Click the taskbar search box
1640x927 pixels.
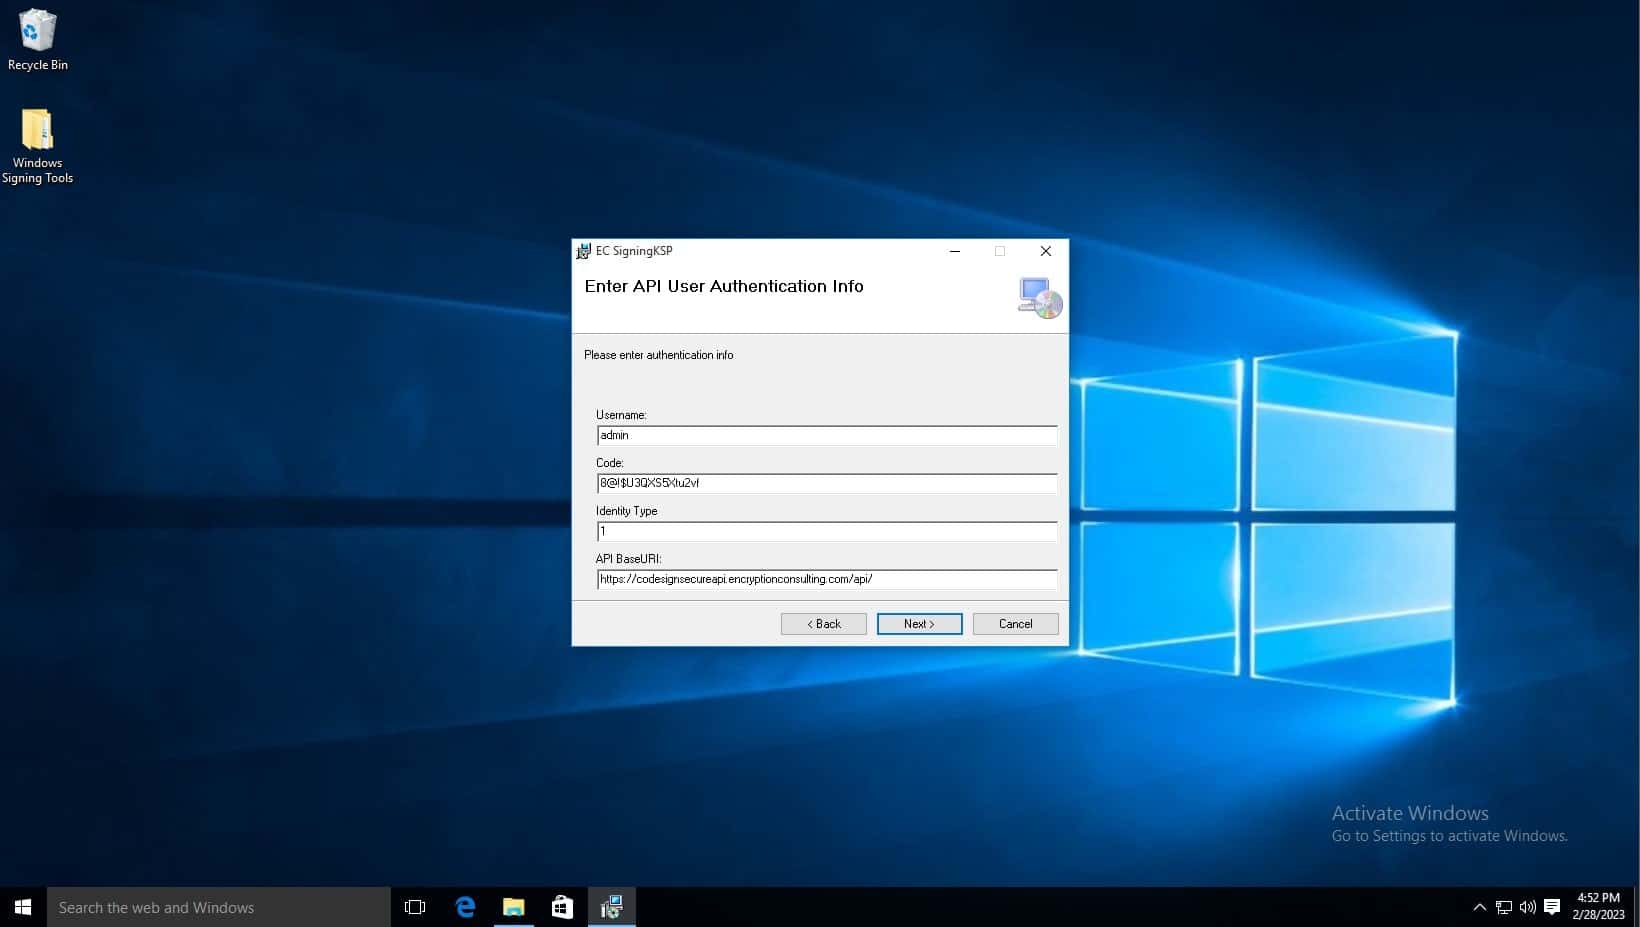pyautogui.click(x=218, y=907)
